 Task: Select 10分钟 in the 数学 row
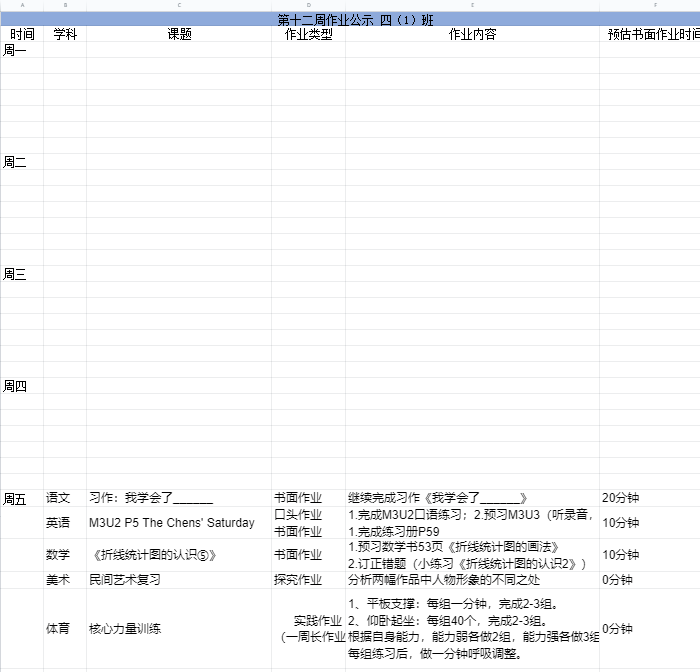point(650,555)
